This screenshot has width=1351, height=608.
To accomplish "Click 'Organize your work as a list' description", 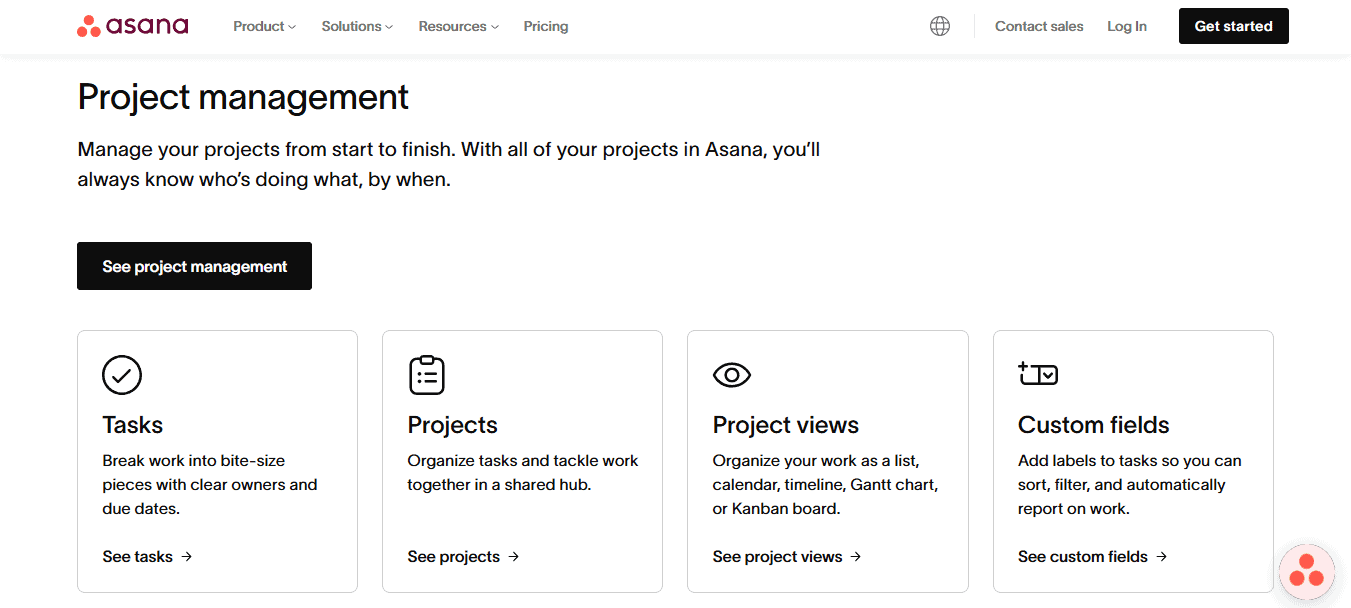I will click(825, 485).
